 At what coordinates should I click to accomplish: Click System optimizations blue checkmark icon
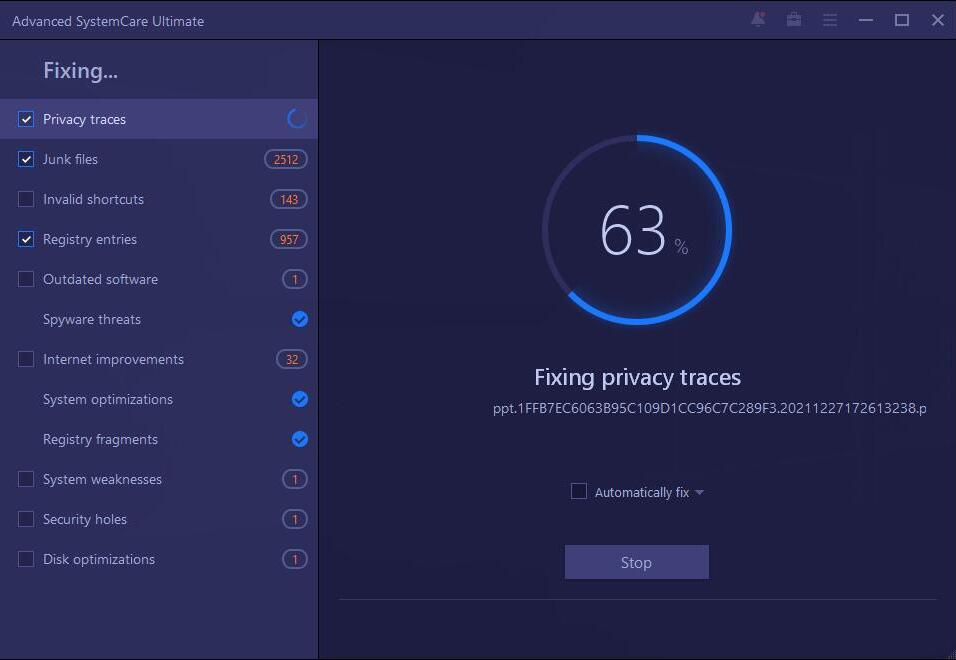coord(299,399)
